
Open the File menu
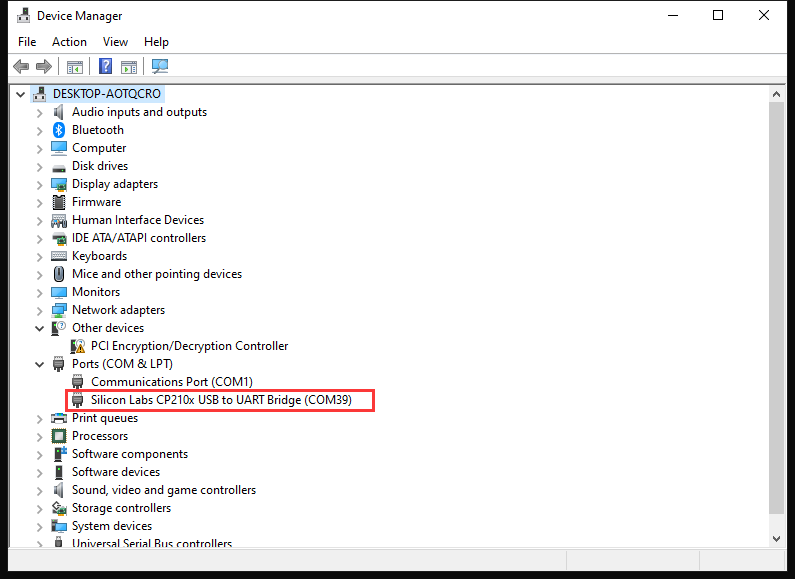click(x=27, y=42)
